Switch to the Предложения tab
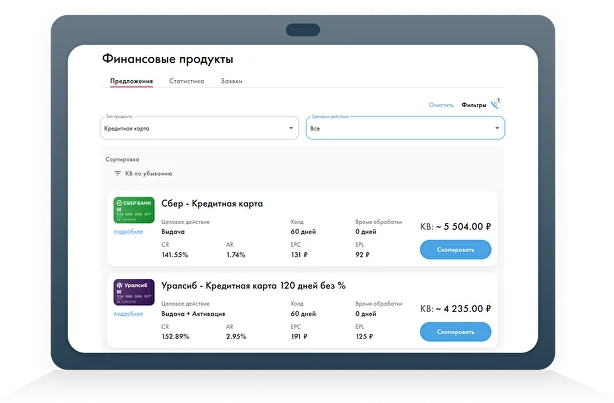Screen dimensions: 614x403 coord(131,81)
